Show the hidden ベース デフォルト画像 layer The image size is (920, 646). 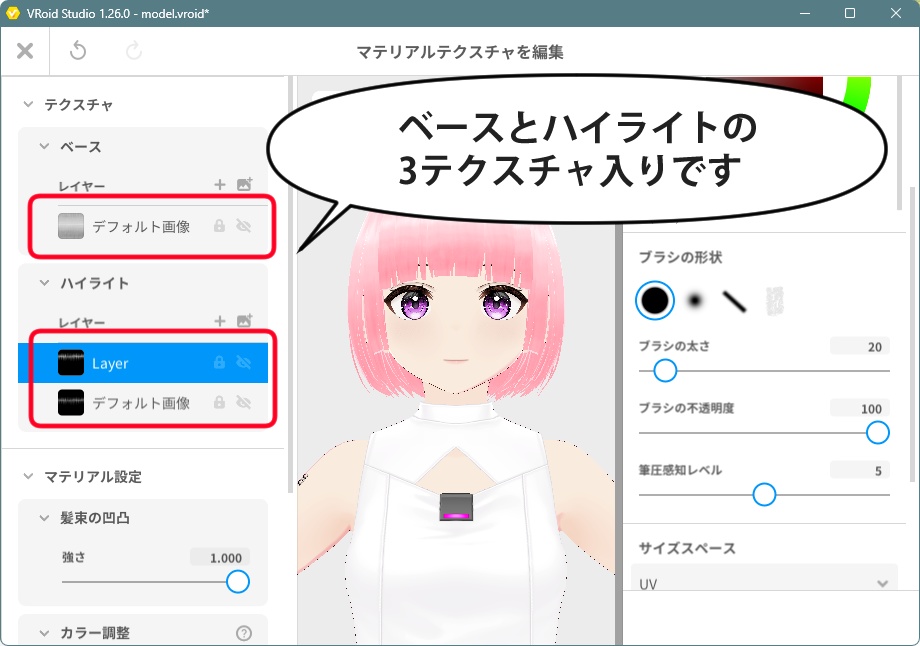[244, 226]
